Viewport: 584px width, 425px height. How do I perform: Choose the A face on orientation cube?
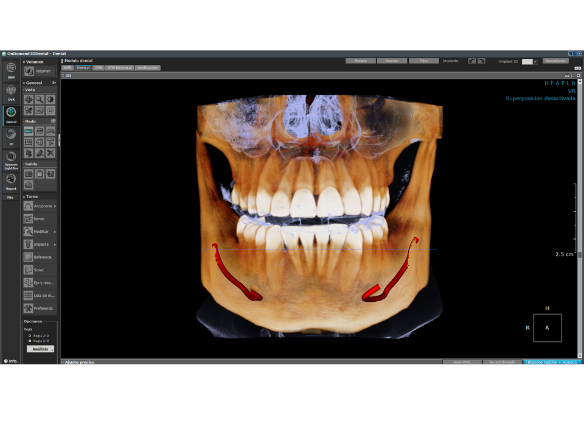point(547,328)
